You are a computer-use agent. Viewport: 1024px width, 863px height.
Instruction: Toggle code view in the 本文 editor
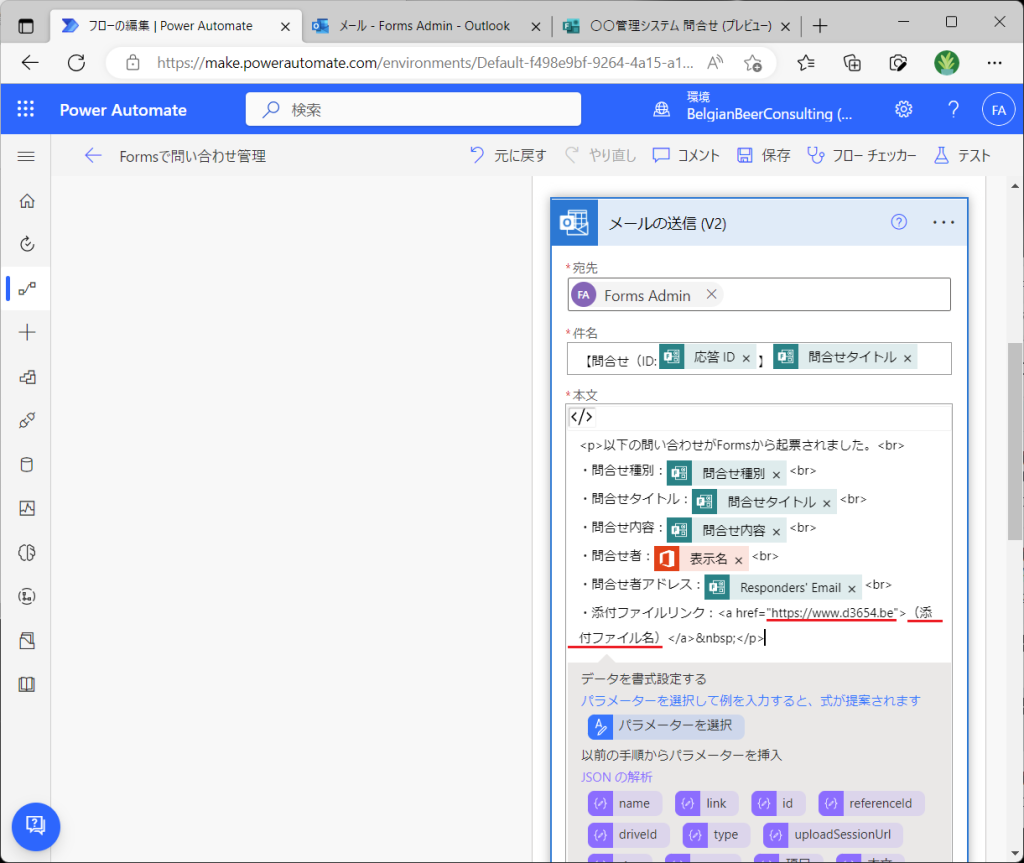pos(581,417)
